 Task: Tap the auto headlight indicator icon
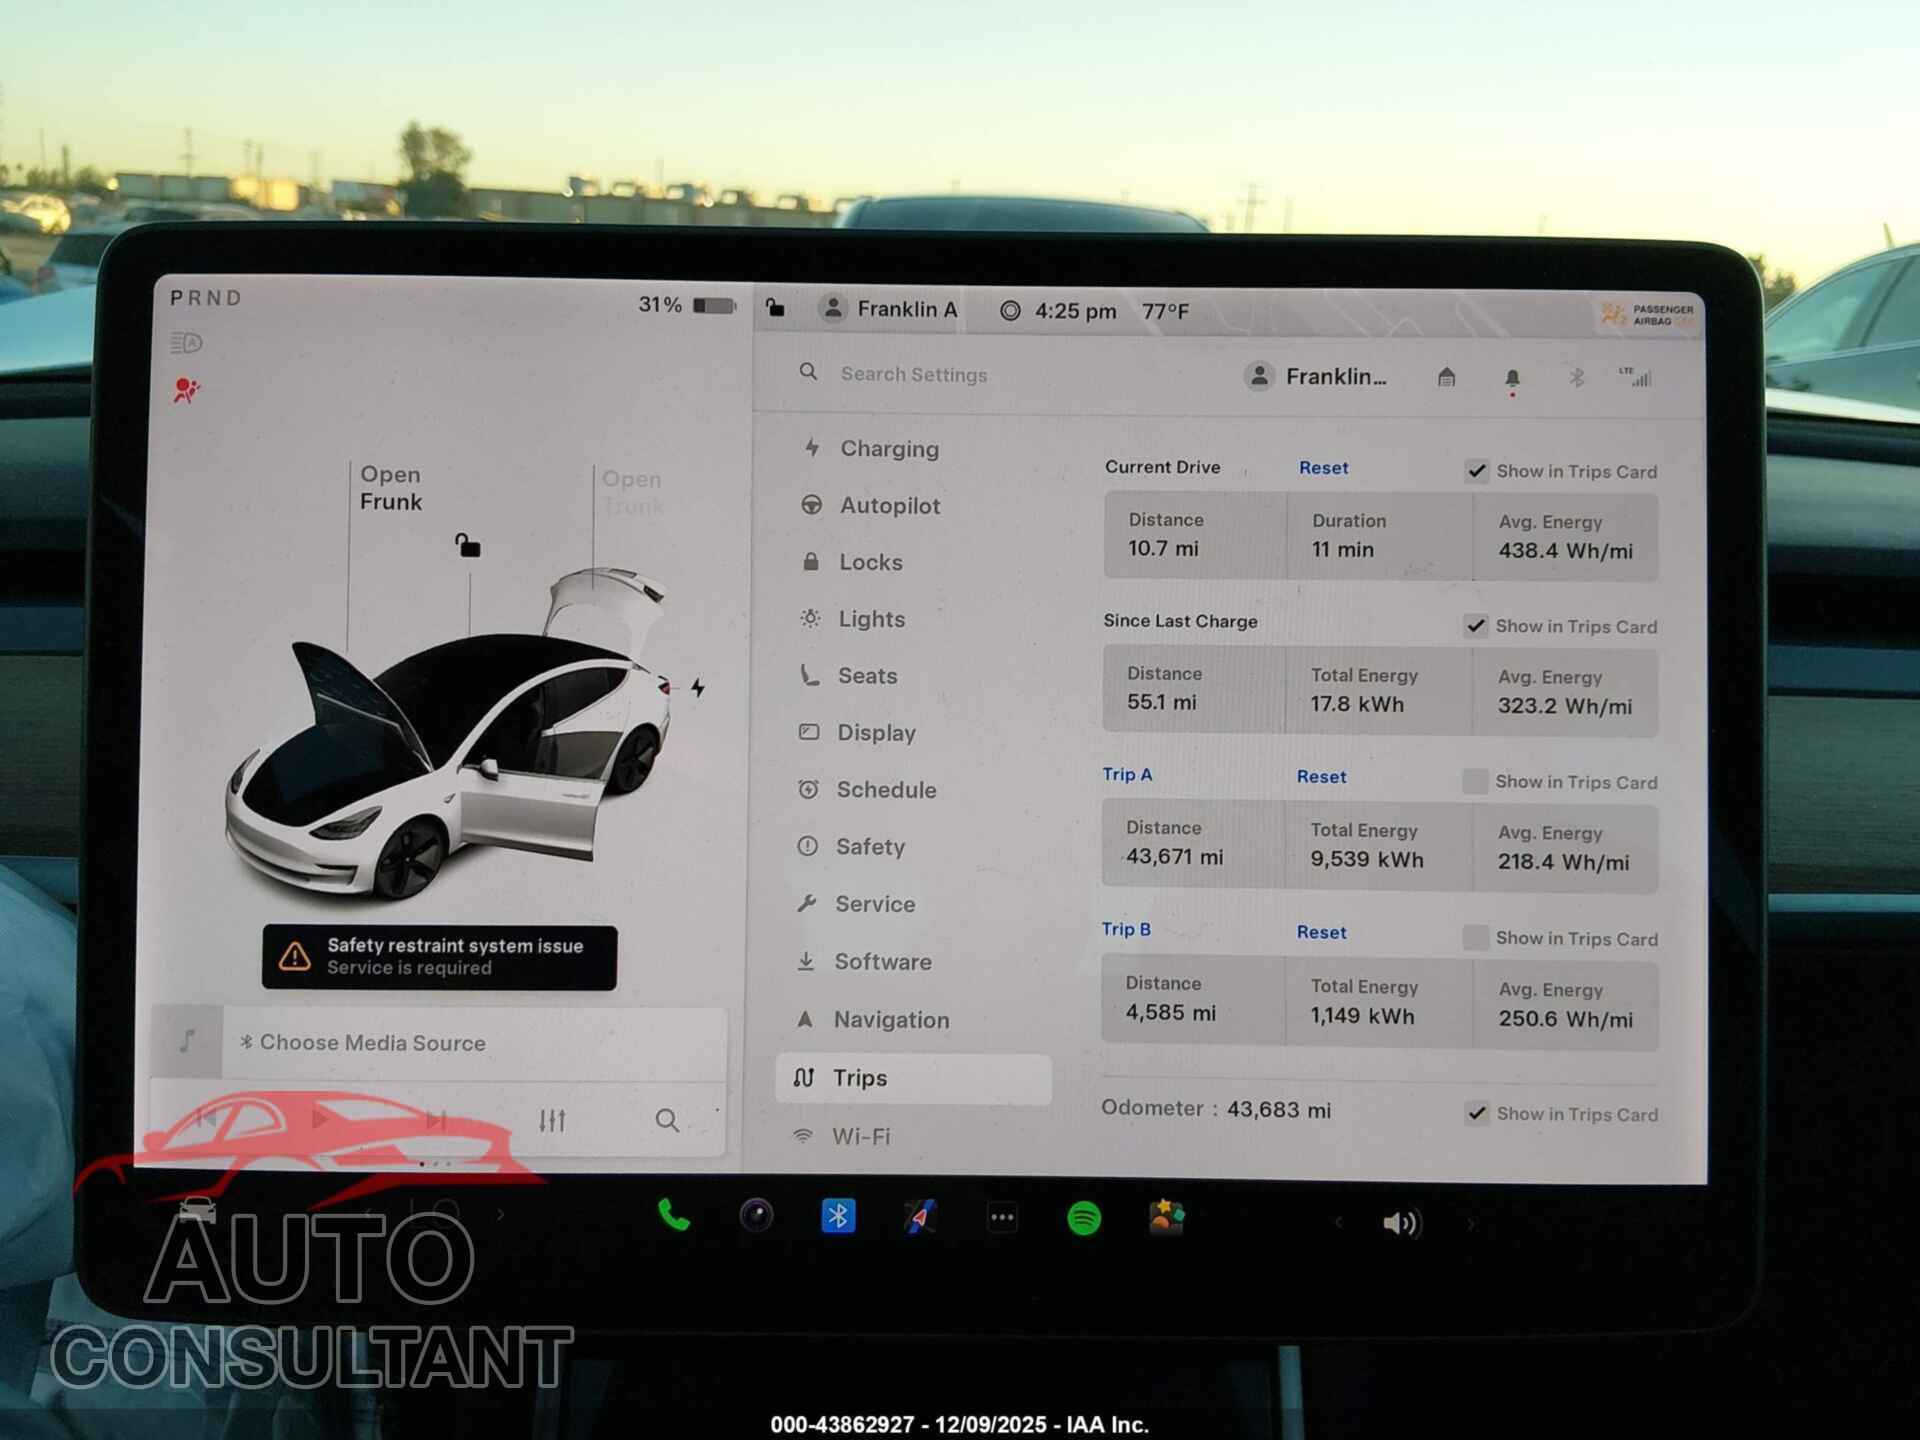[186, 343]
